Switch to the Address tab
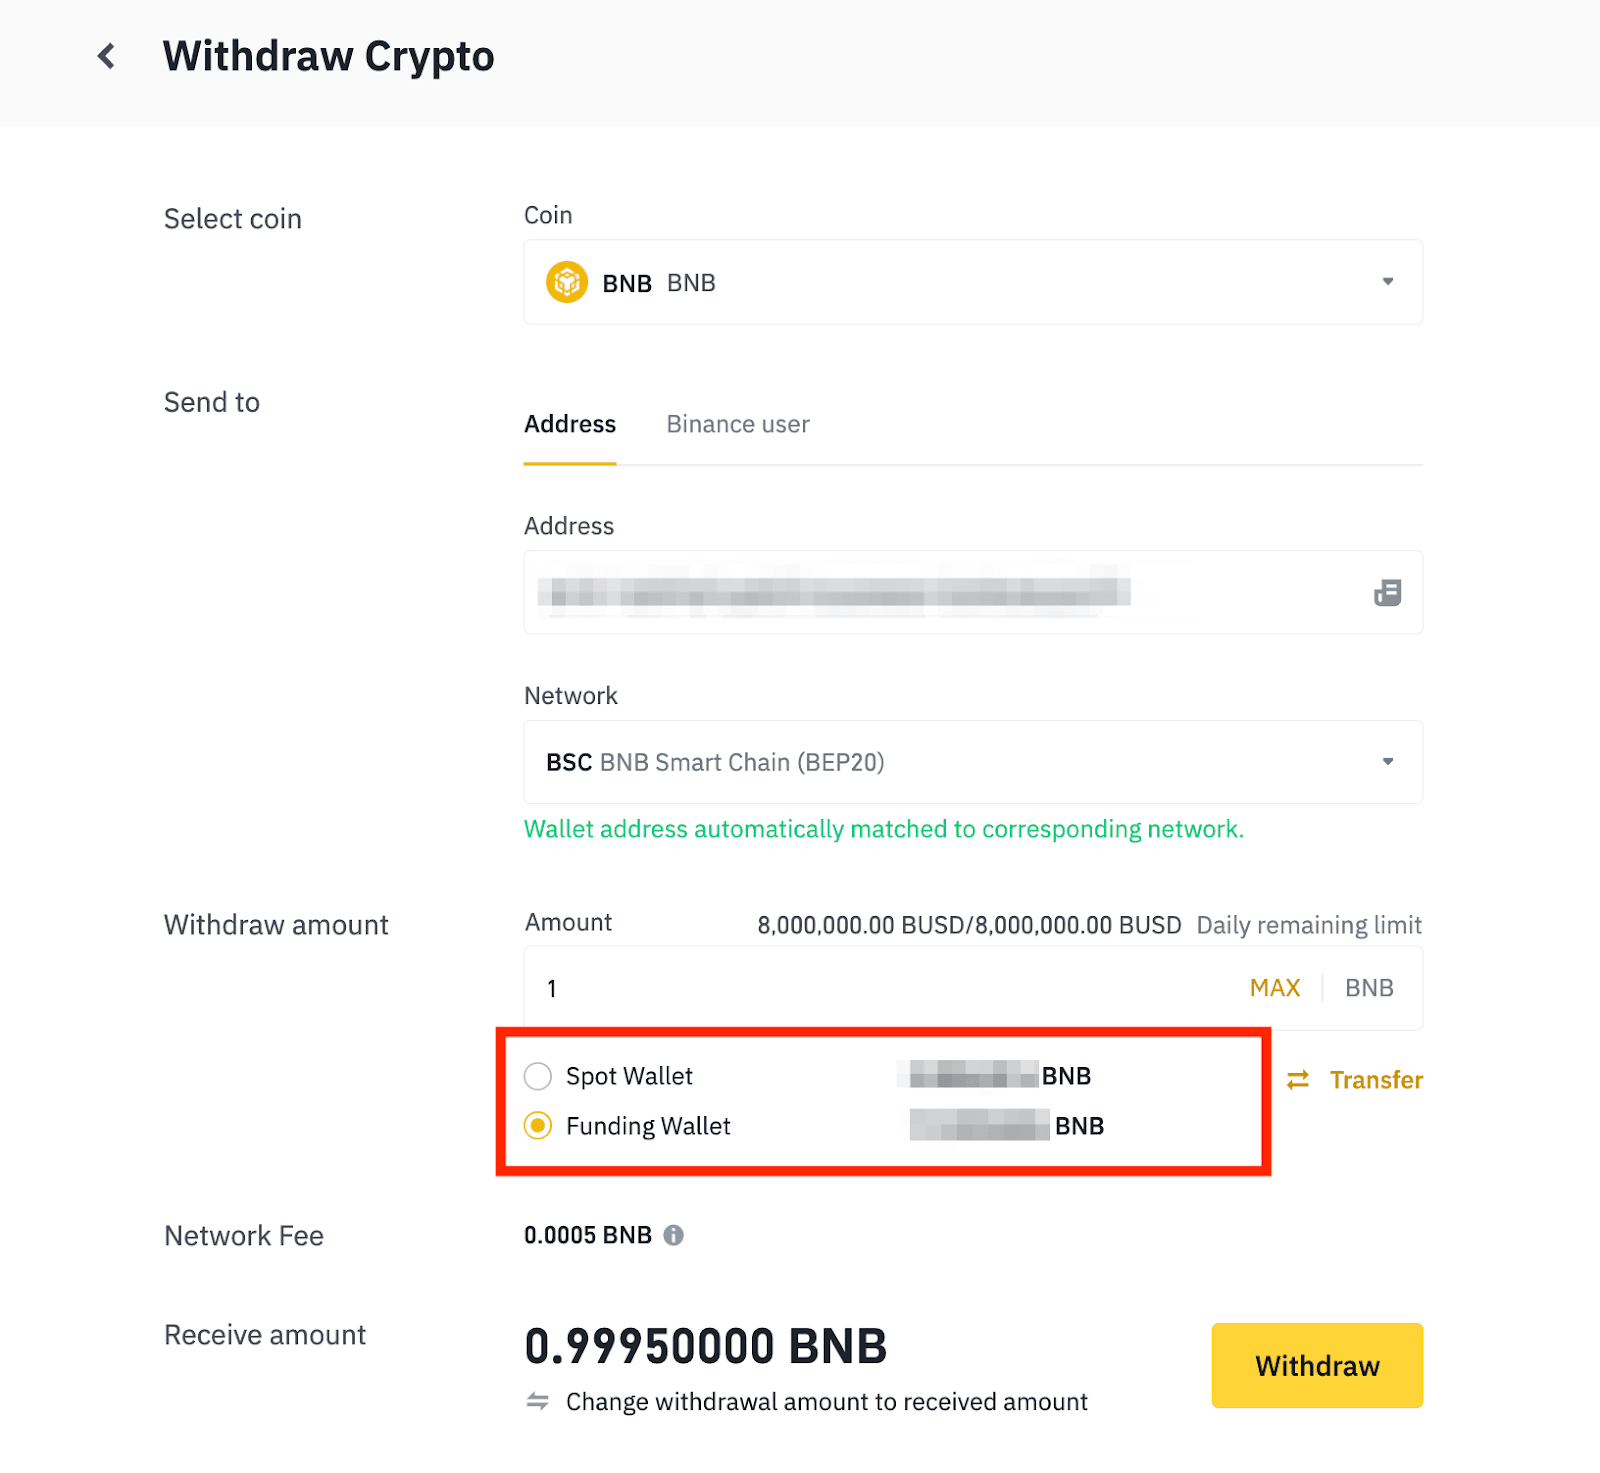 pyautogui.click(x=570, y=425)
